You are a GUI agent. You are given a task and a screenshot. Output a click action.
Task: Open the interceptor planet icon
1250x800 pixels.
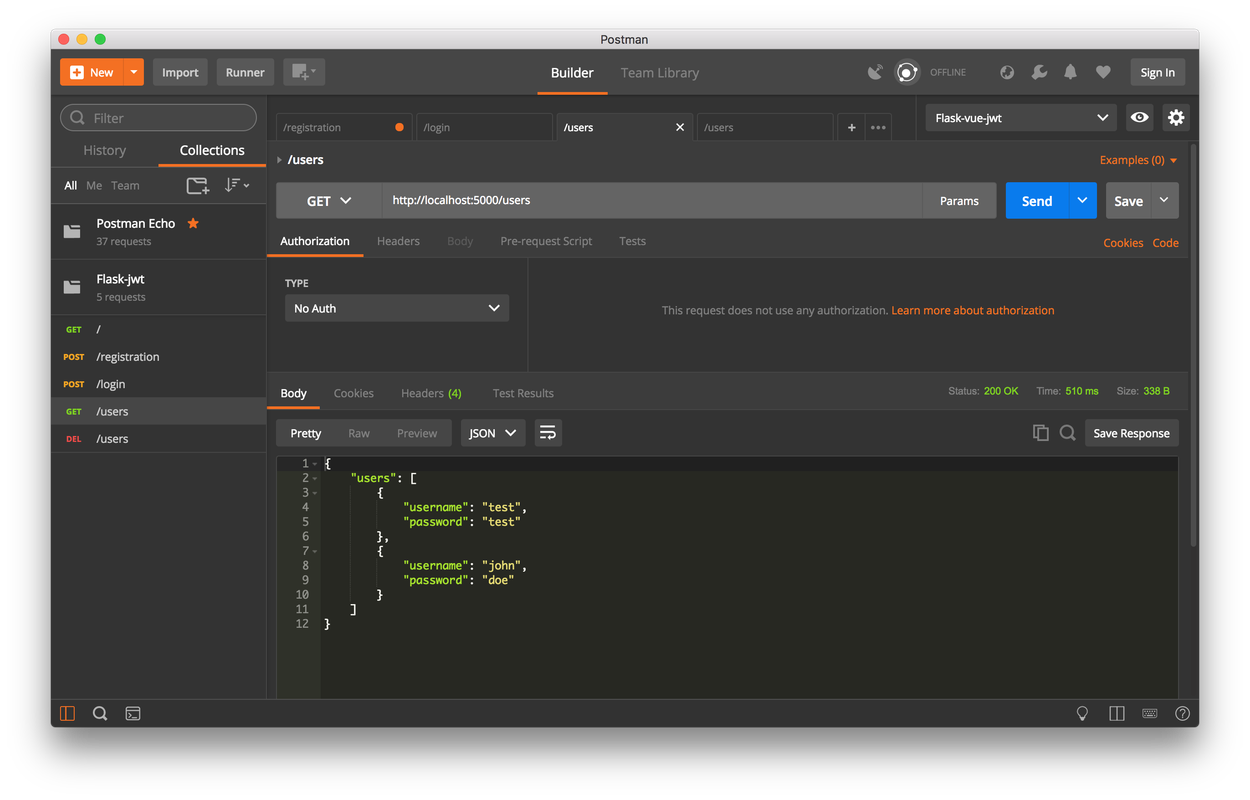1007,72
